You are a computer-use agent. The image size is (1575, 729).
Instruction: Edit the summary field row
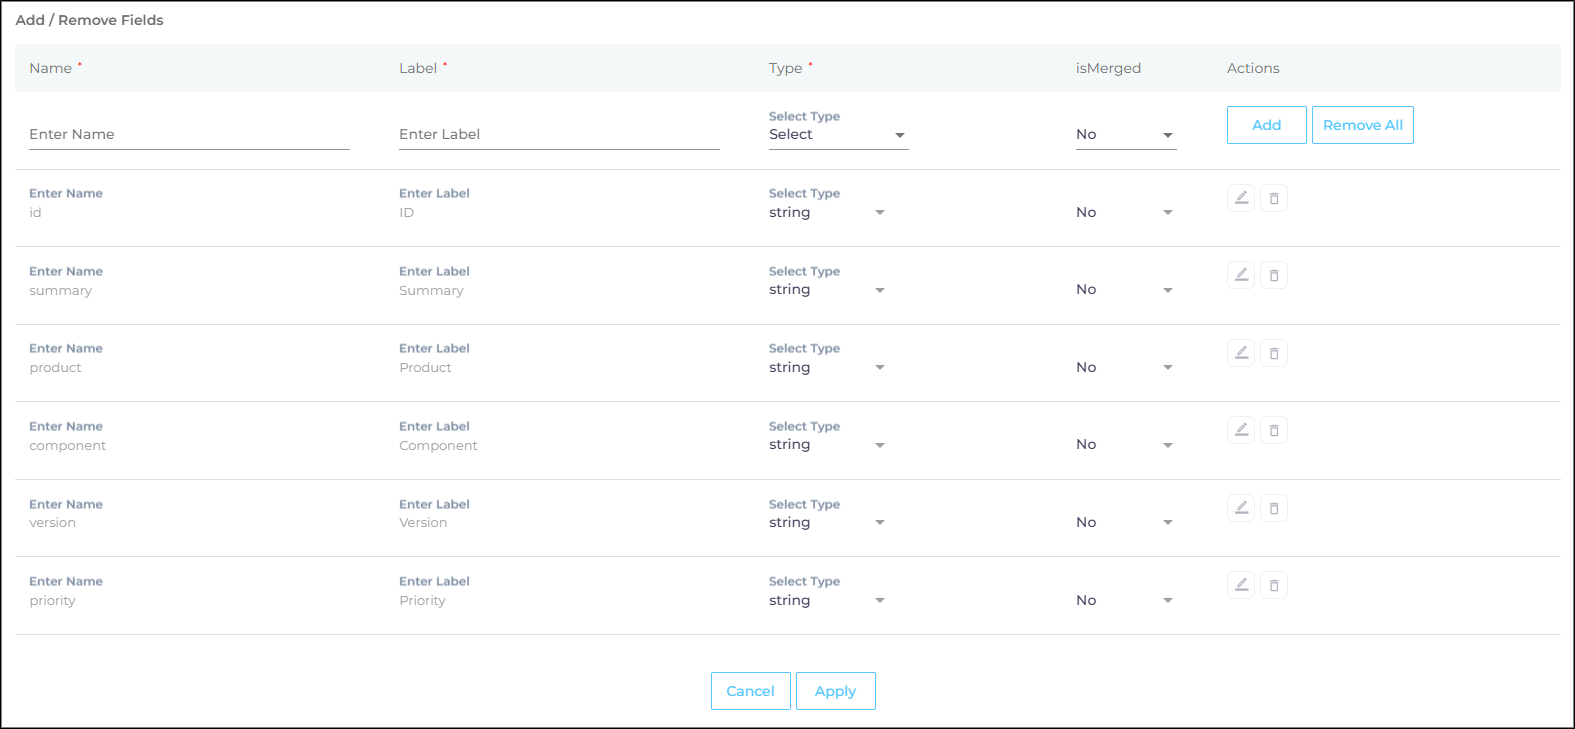pyautogui.click(x=1241, y=275)
